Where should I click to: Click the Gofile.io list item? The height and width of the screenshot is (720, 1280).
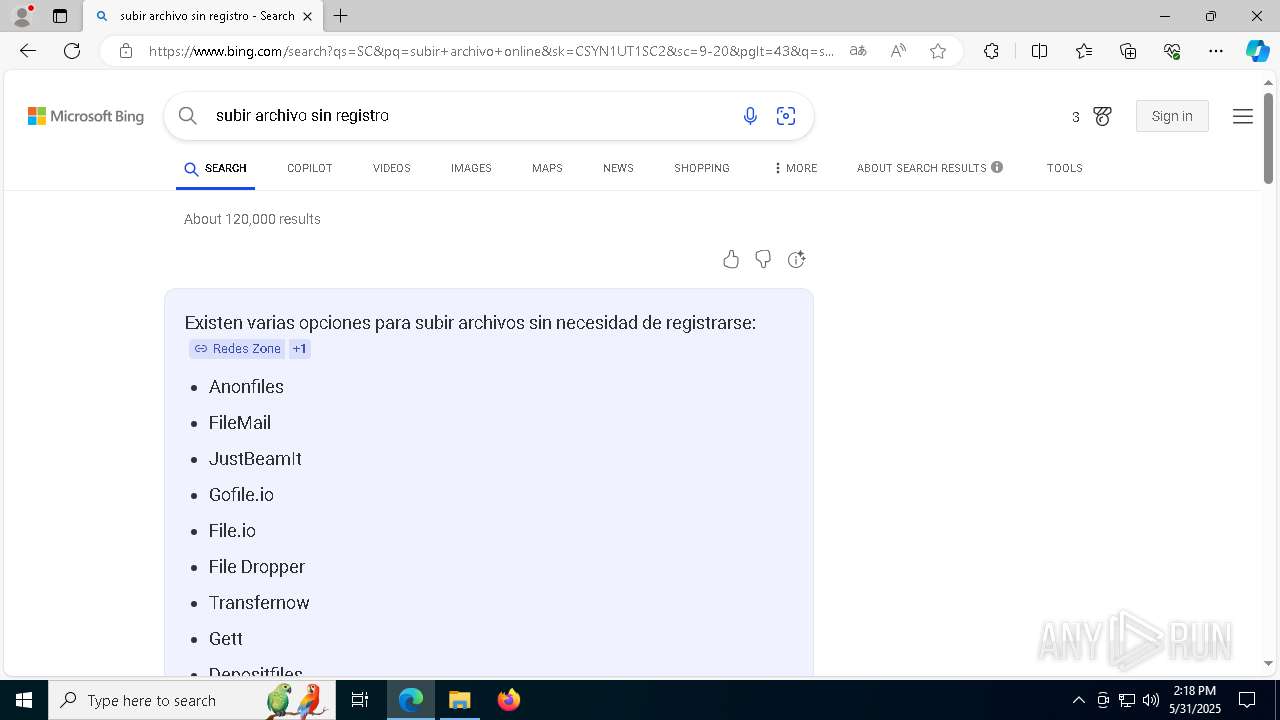tap(241, 495)
